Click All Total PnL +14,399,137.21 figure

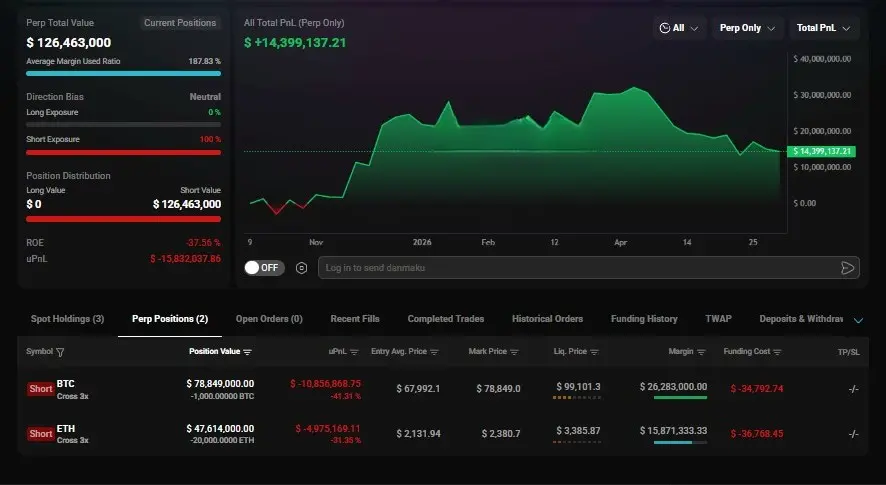(x=295, y=42)
